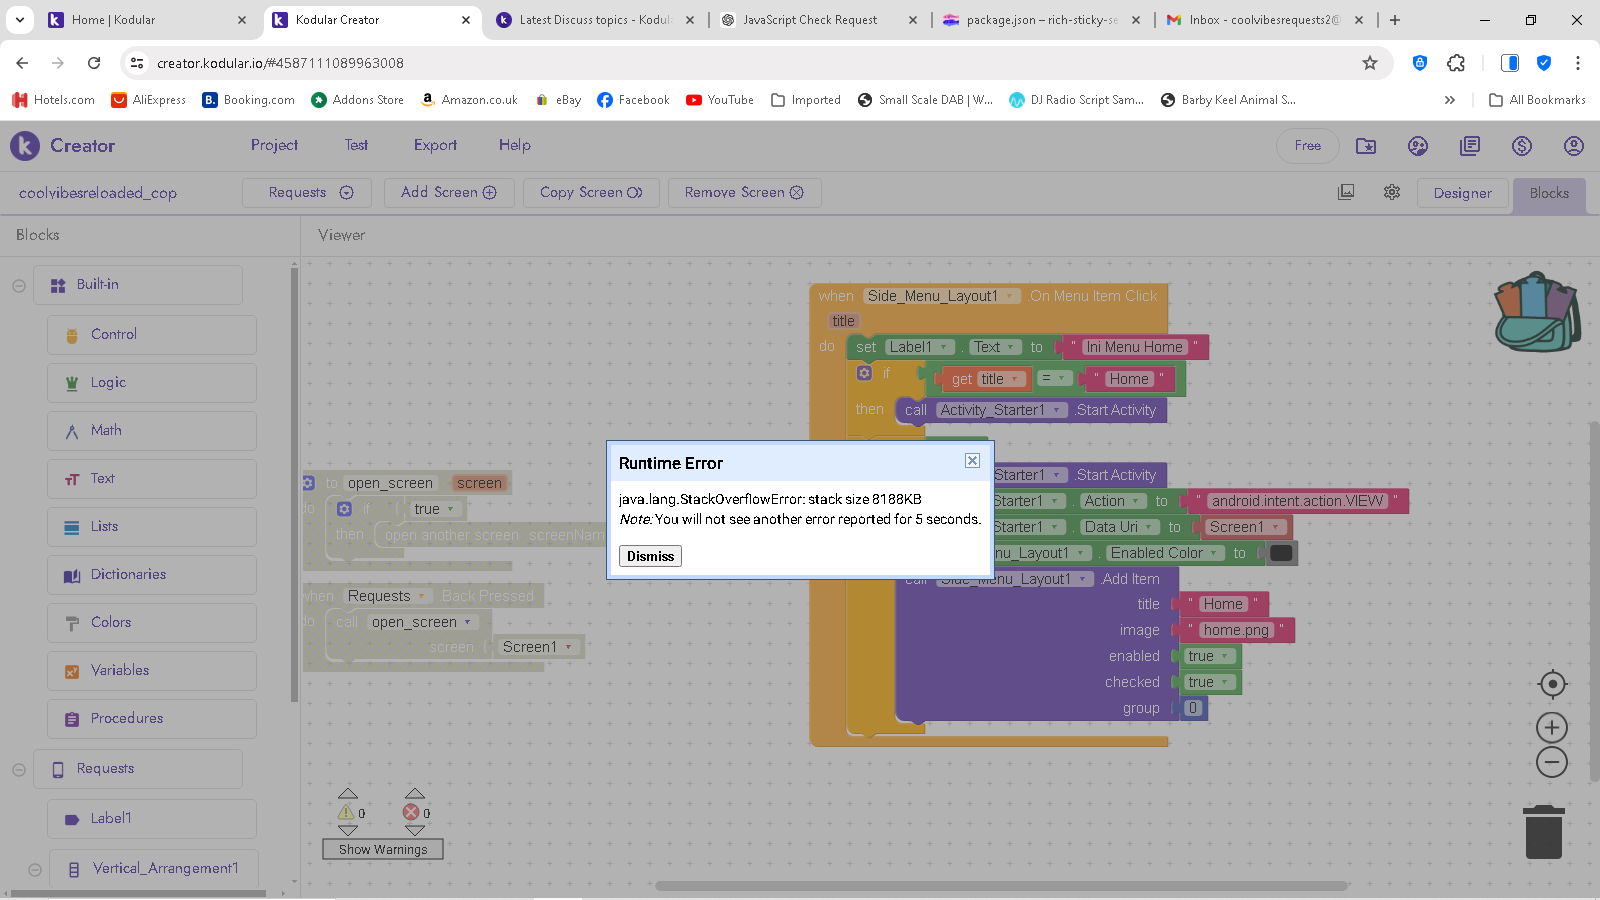Switch to the Designer view

pos(1462,193)
